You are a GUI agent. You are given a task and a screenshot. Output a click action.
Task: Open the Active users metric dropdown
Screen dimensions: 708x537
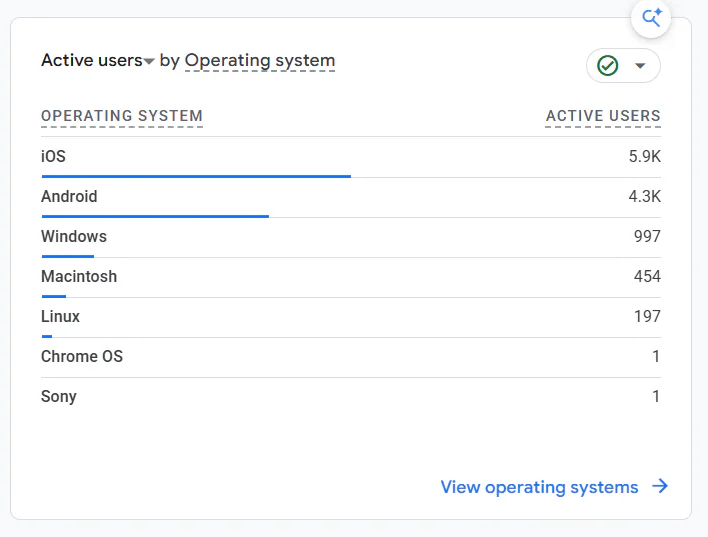coord(98,60)
